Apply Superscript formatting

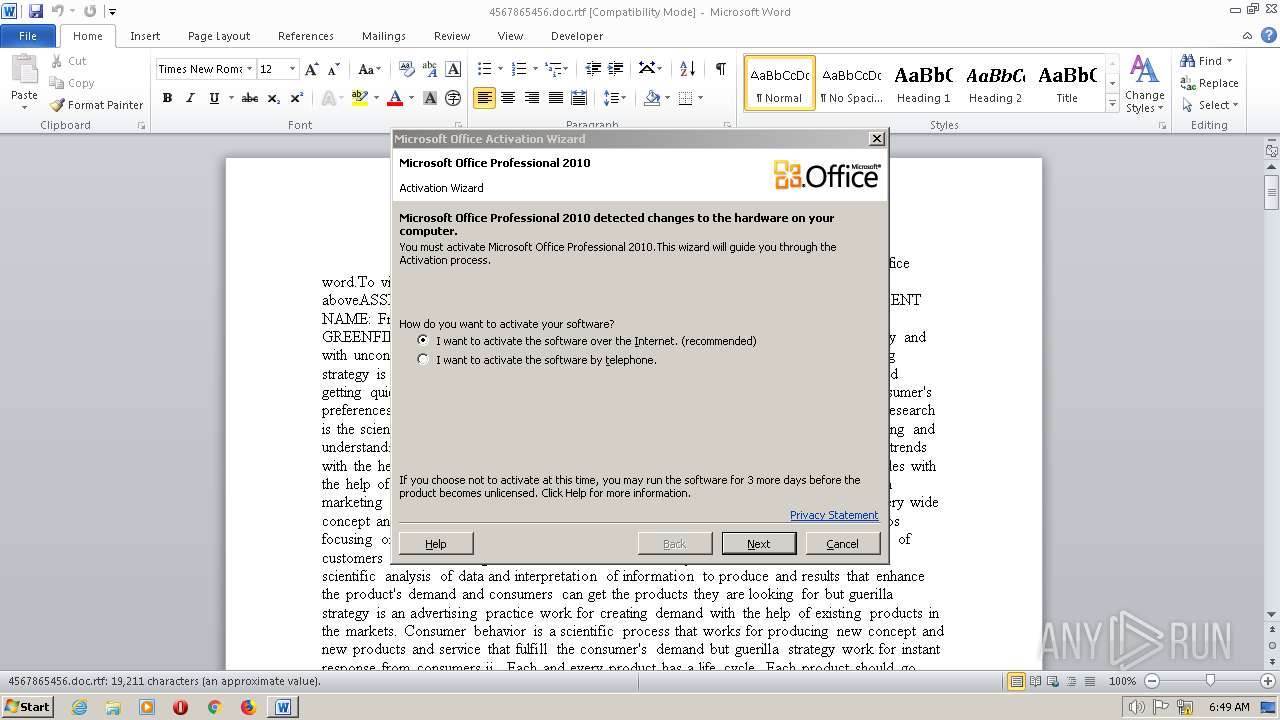(x=297, y=98)
